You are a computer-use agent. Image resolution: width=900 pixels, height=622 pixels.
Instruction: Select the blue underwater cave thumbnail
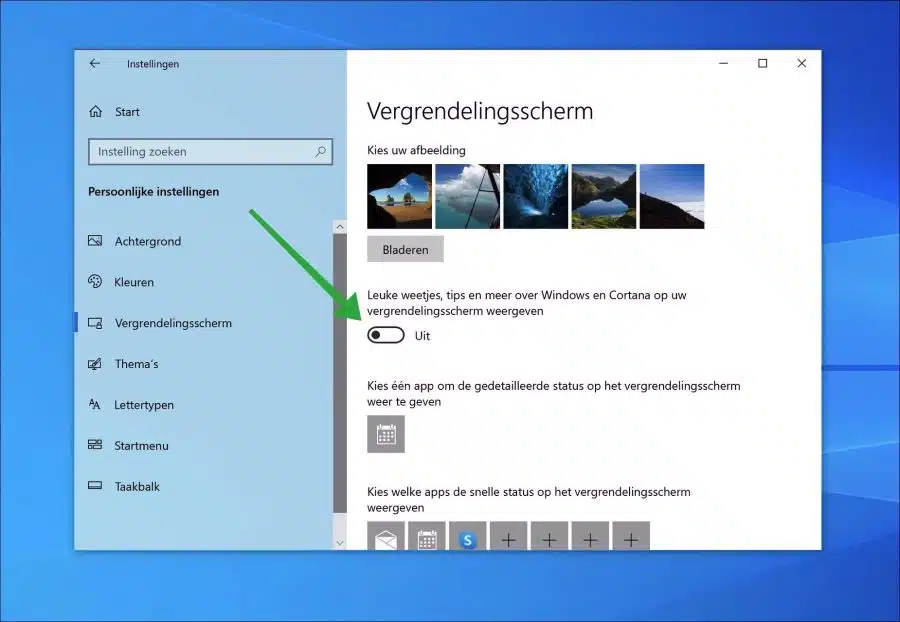click(x=536, y=196)
